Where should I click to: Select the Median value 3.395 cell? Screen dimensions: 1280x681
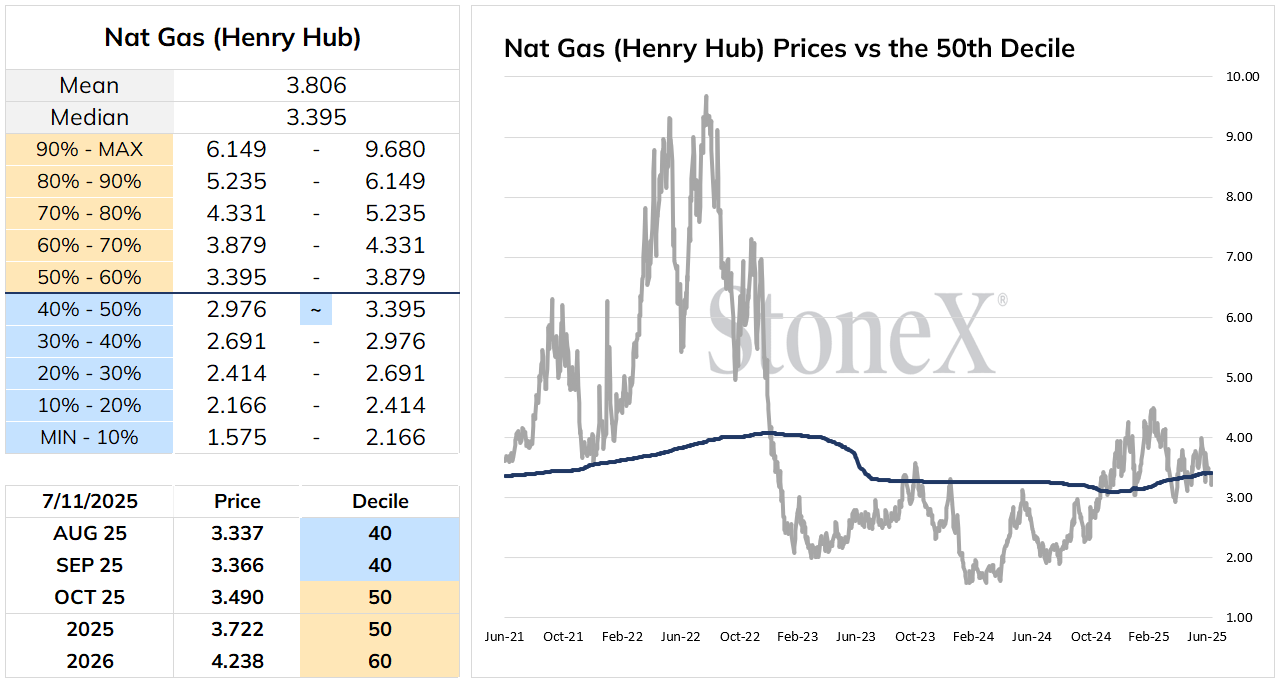[316, 117]
